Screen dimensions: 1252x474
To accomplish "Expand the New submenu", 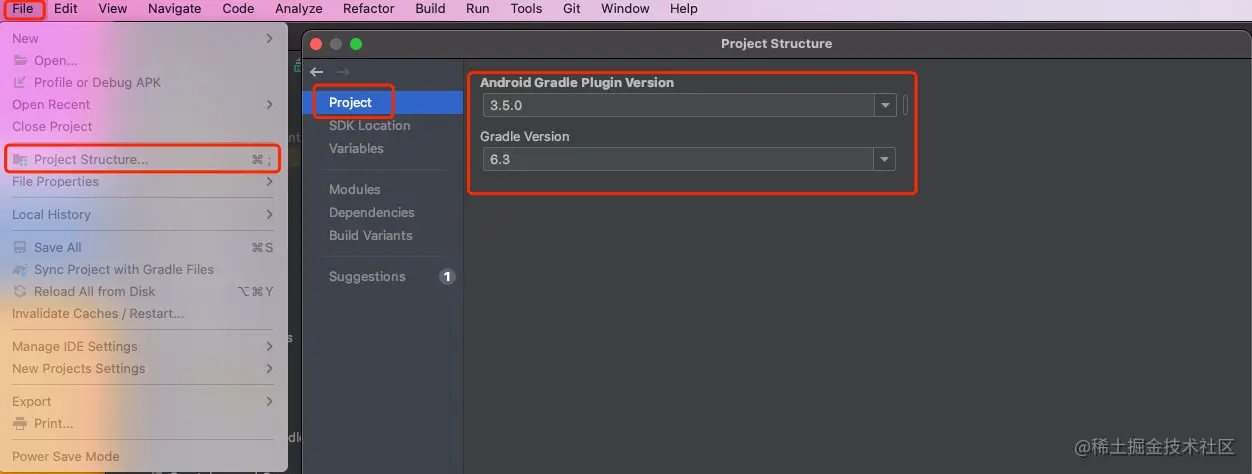I will (269, 39).
